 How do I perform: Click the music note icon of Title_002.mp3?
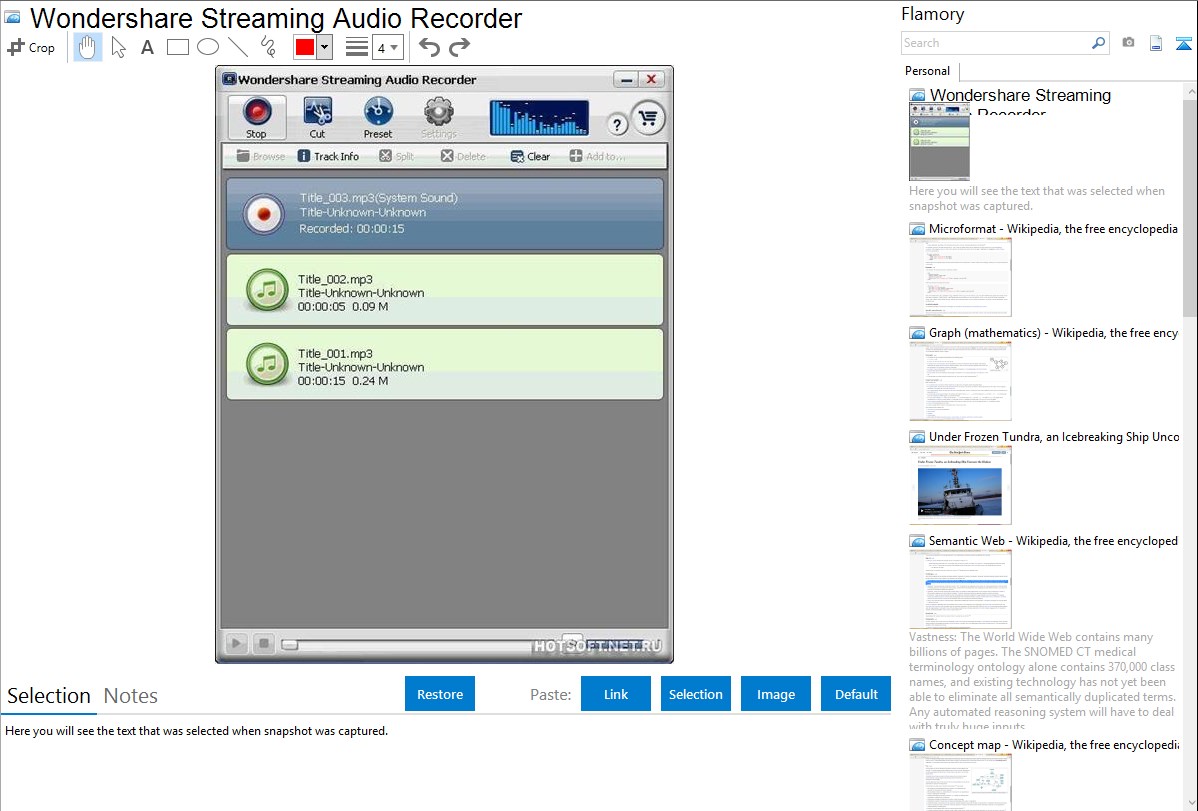[267, 290]
